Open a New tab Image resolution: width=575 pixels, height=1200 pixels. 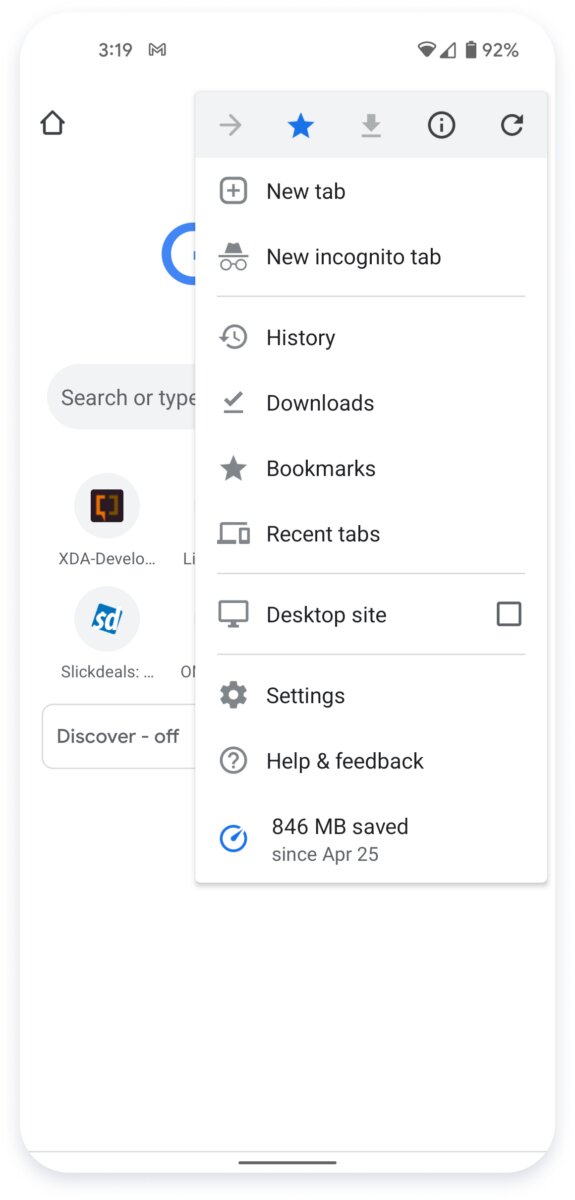click(x=371, y=191)
